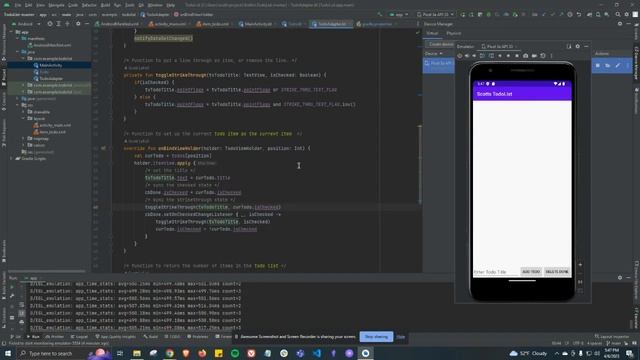Expand the drawable folder in project tree
The width and height of the screenshot is (640, 360).
click(x=24, y=112)
